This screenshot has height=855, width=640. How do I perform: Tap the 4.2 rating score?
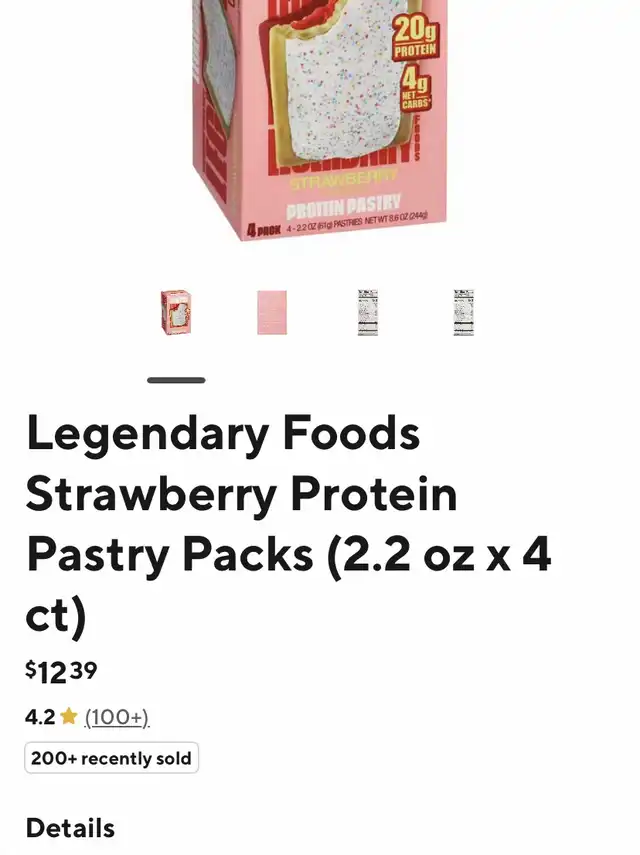40,717
